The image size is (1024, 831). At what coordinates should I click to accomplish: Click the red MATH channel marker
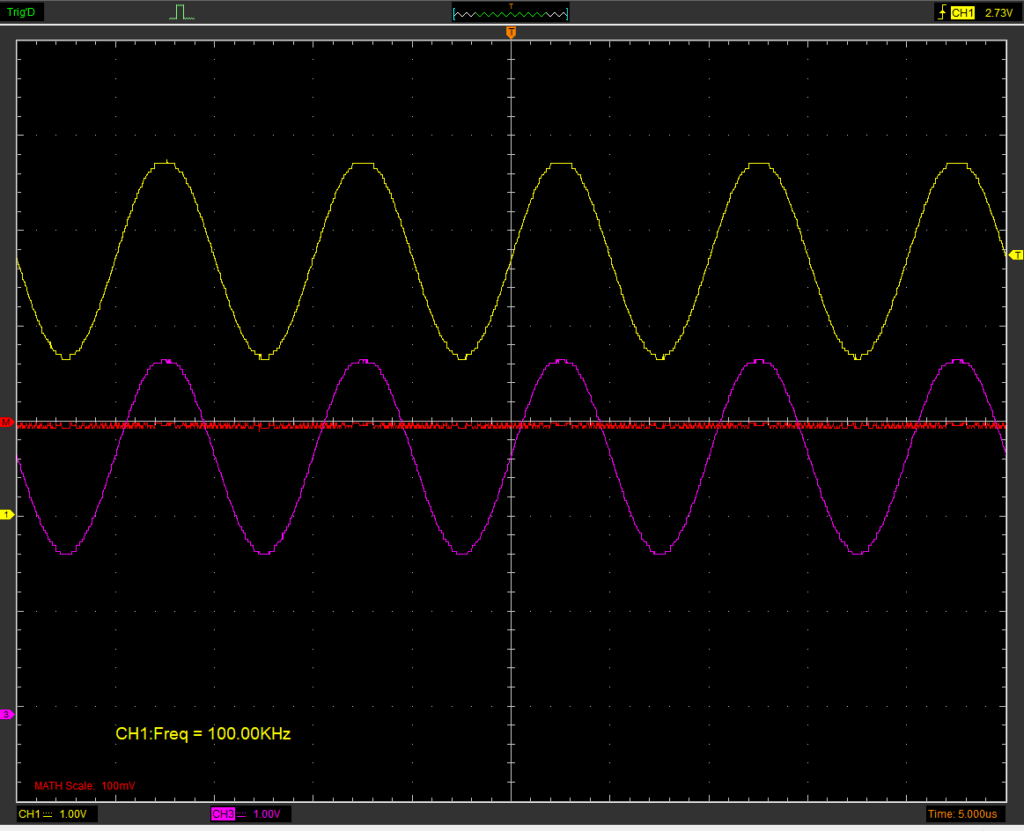click(x=7, y=424)
